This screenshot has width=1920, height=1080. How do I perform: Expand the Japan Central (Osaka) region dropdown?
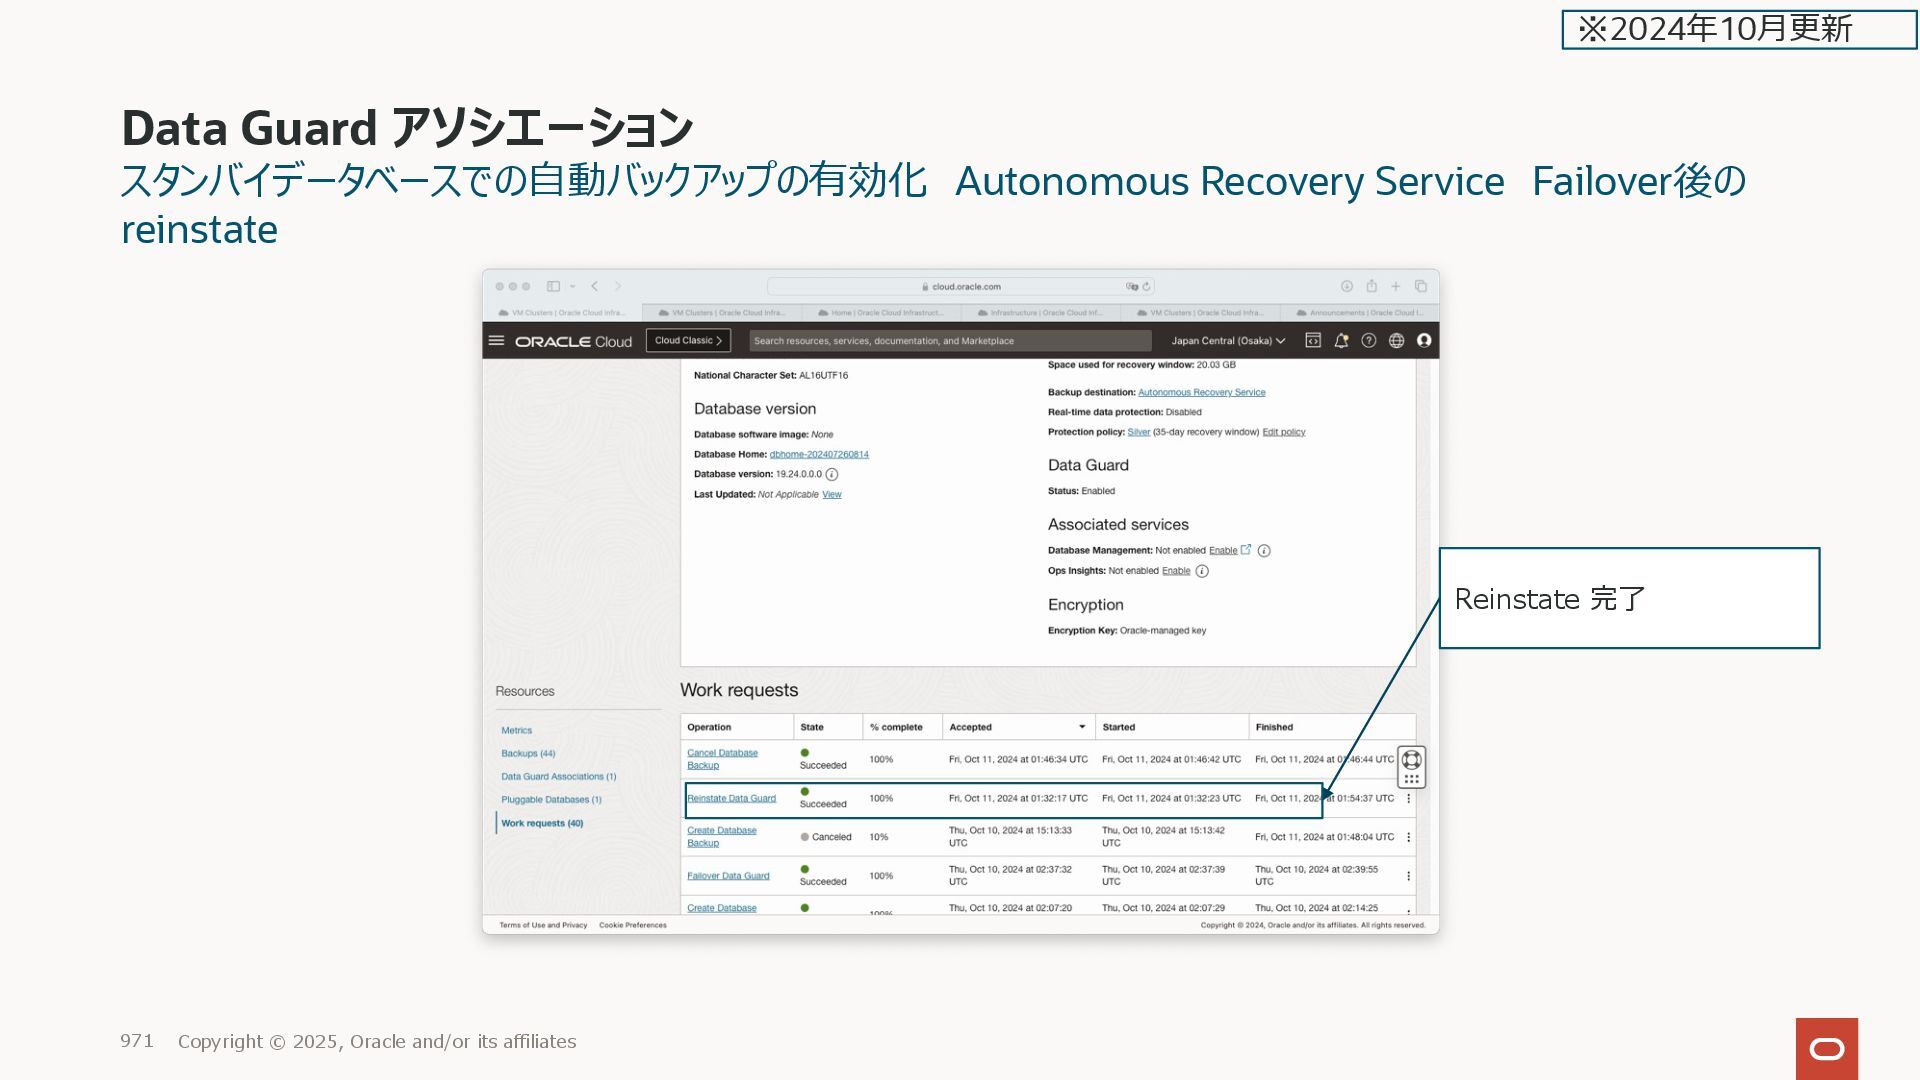1228,341
